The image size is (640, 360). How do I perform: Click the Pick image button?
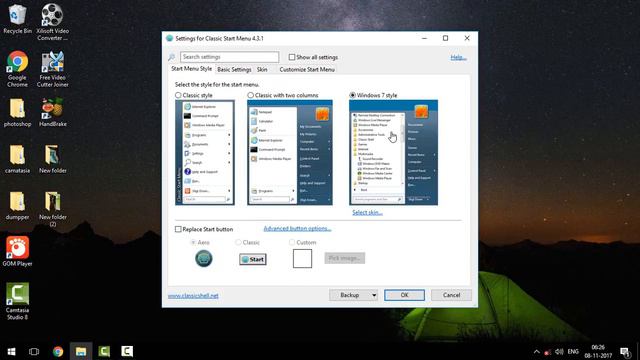[x=345, y=258]
